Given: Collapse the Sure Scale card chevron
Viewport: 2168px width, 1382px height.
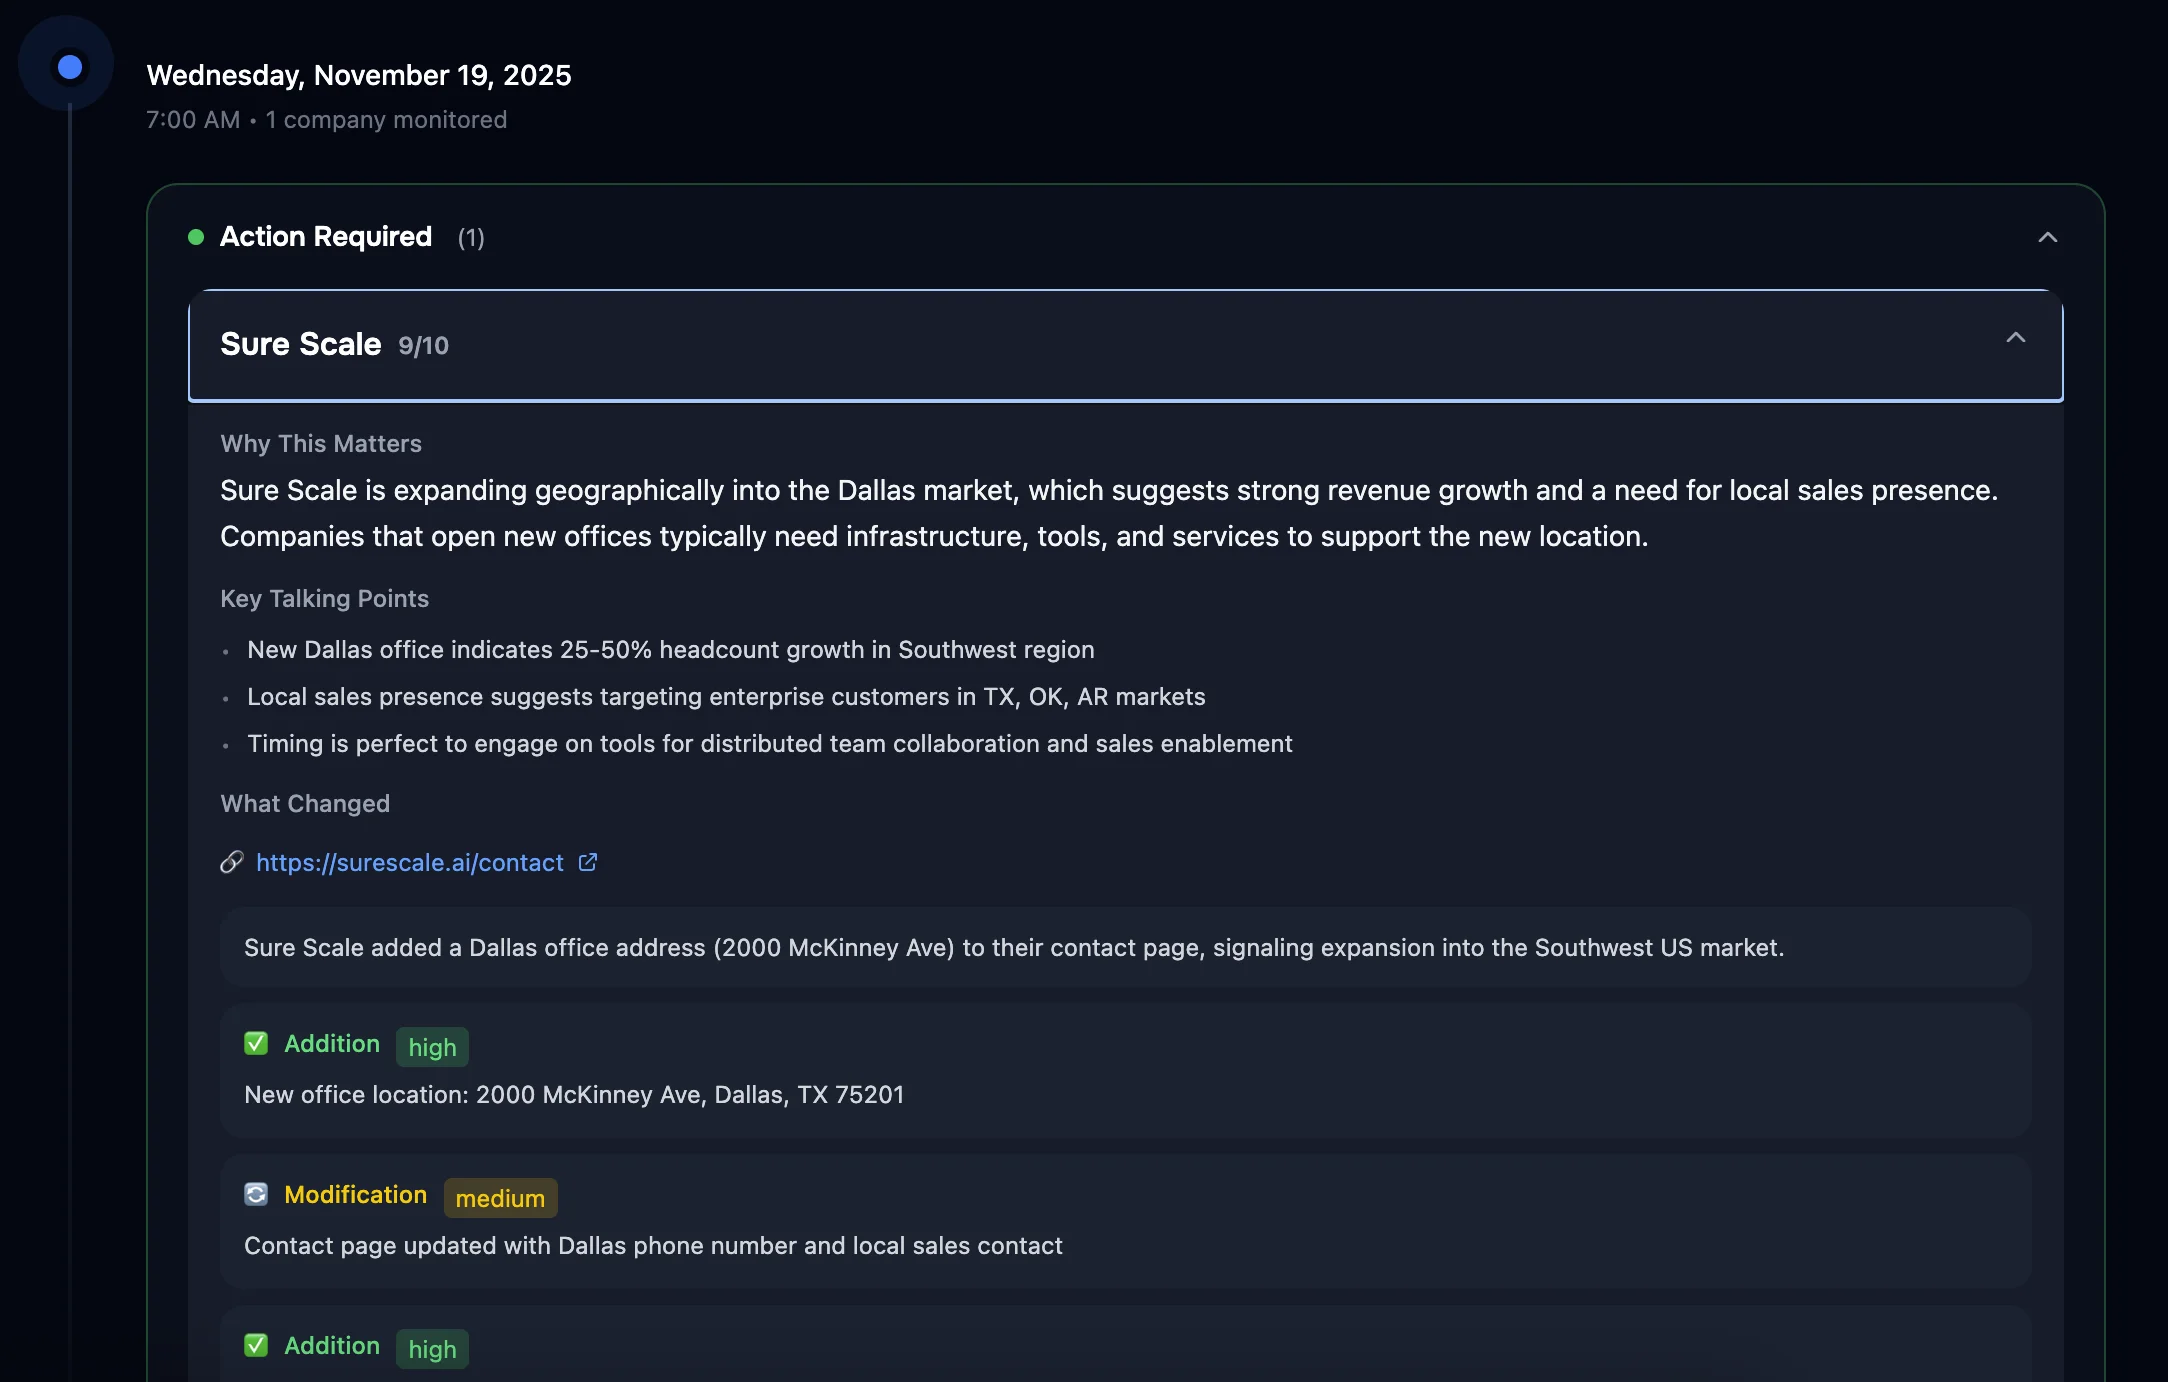Looking at the screenshot, I should tap(2015, 338).
